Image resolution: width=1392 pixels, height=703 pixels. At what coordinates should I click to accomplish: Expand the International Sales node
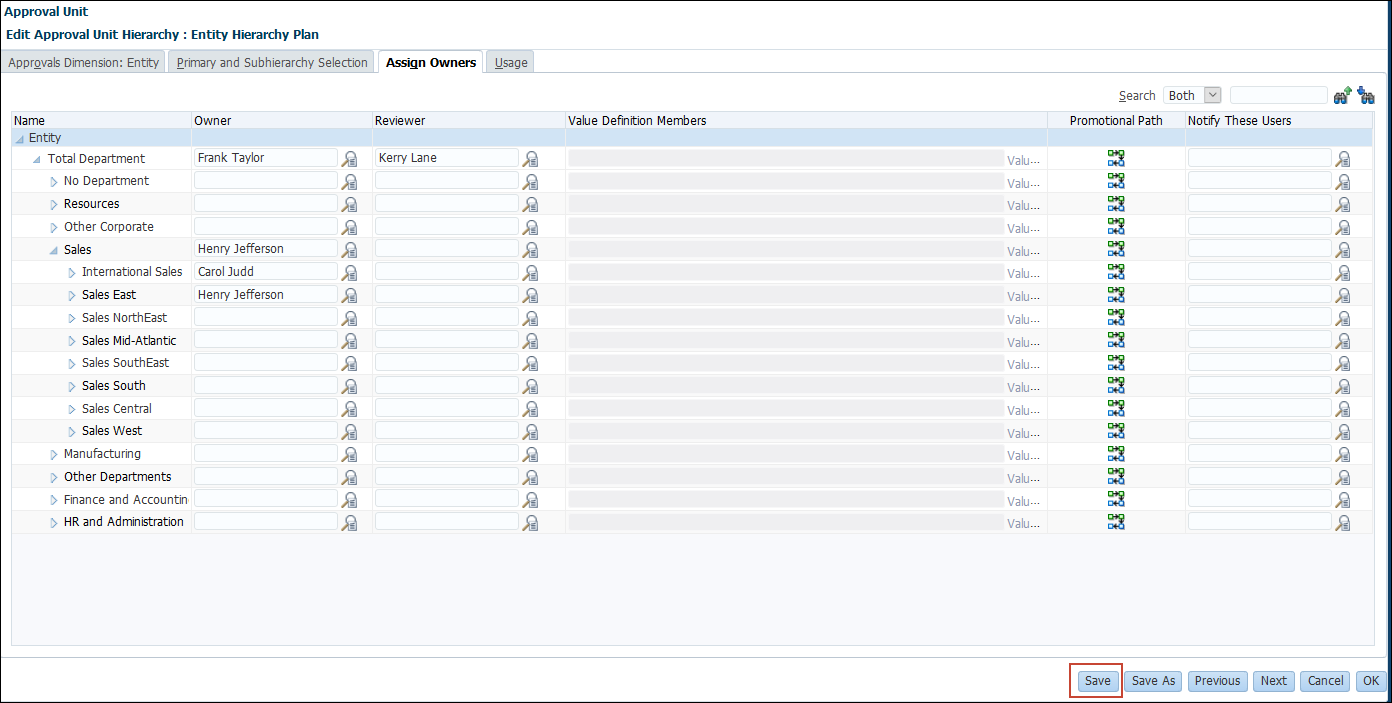72,273
